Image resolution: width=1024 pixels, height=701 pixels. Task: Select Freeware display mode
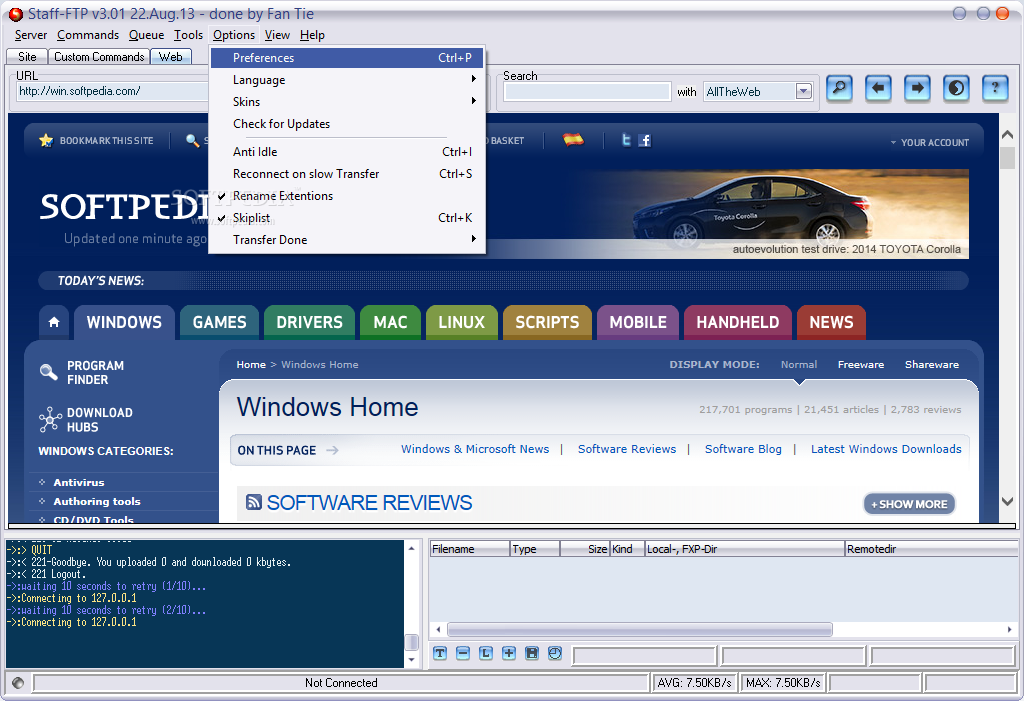coord(861,365)
